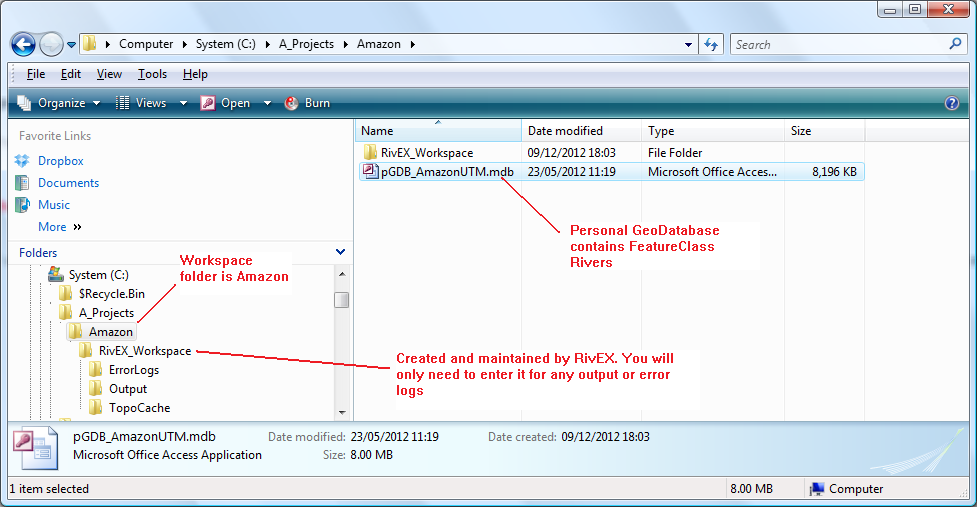
Task: Select RivEX_Workspace folder in file list
Action: [427, 153]
